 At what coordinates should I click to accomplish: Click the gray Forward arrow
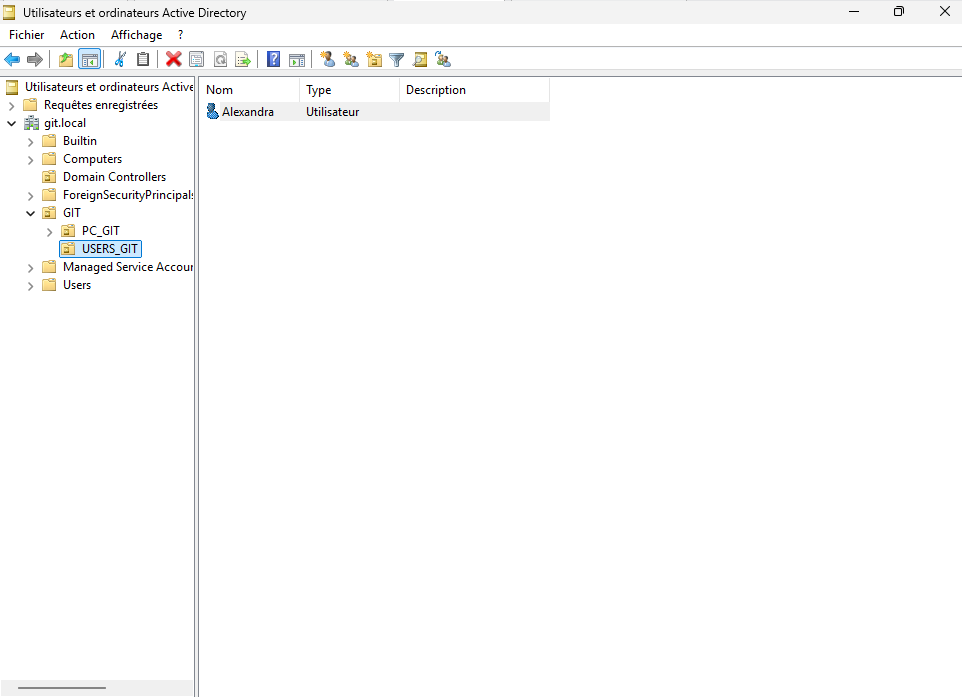click(x=35, y=60)
